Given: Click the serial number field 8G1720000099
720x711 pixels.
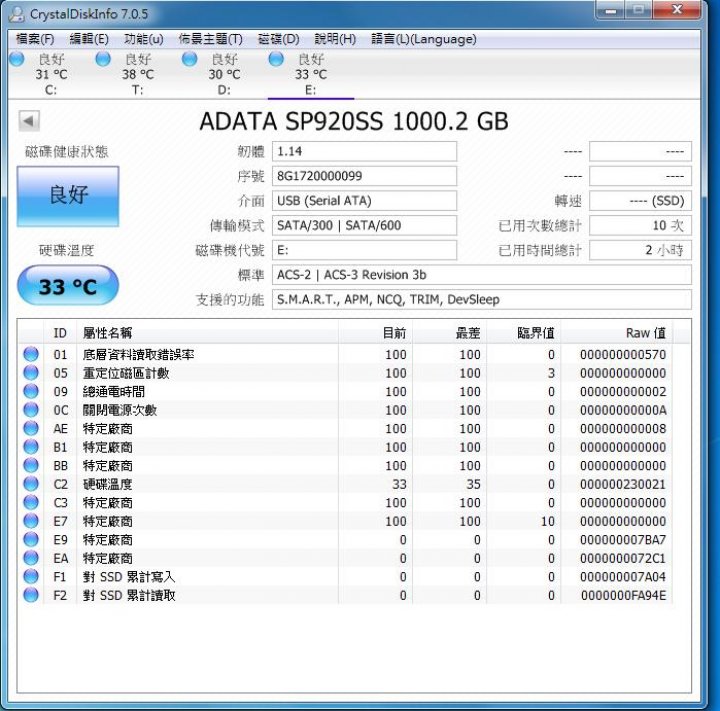Looking at the screenshot, I should point(365,176).
